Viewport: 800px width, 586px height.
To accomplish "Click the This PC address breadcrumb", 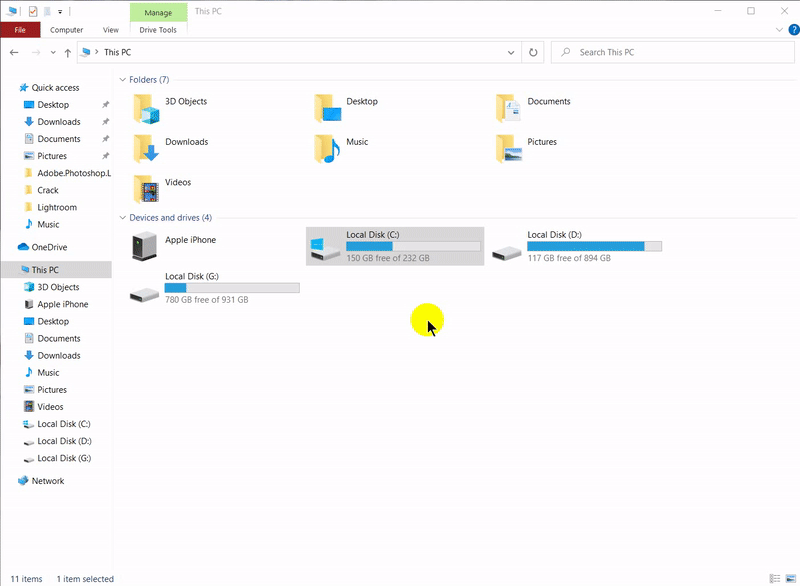I will pos(117,53).
